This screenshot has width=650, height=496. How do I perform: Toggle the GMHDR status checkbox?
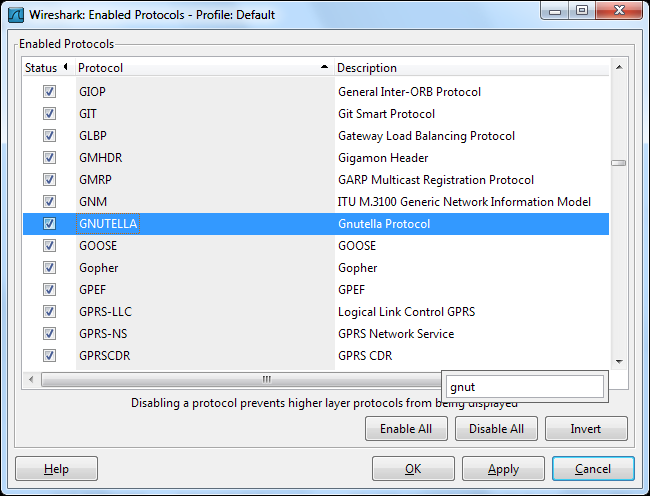pos(49,157)
